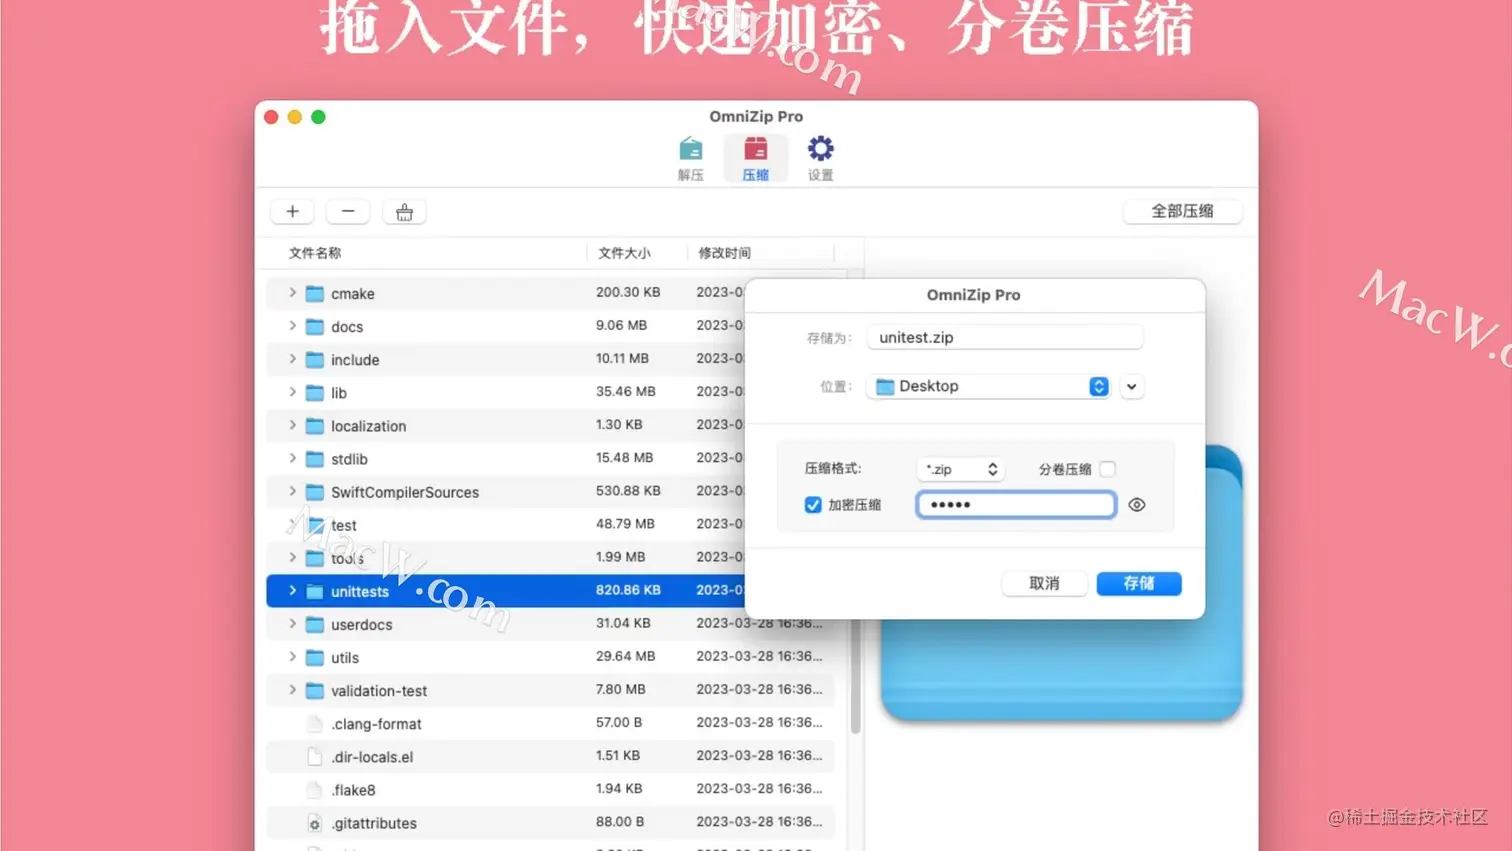Click the 31.04 KB size of userdocs
Image resolution: width=1512 pixels, height=851 pixels.
coord(623,623)
